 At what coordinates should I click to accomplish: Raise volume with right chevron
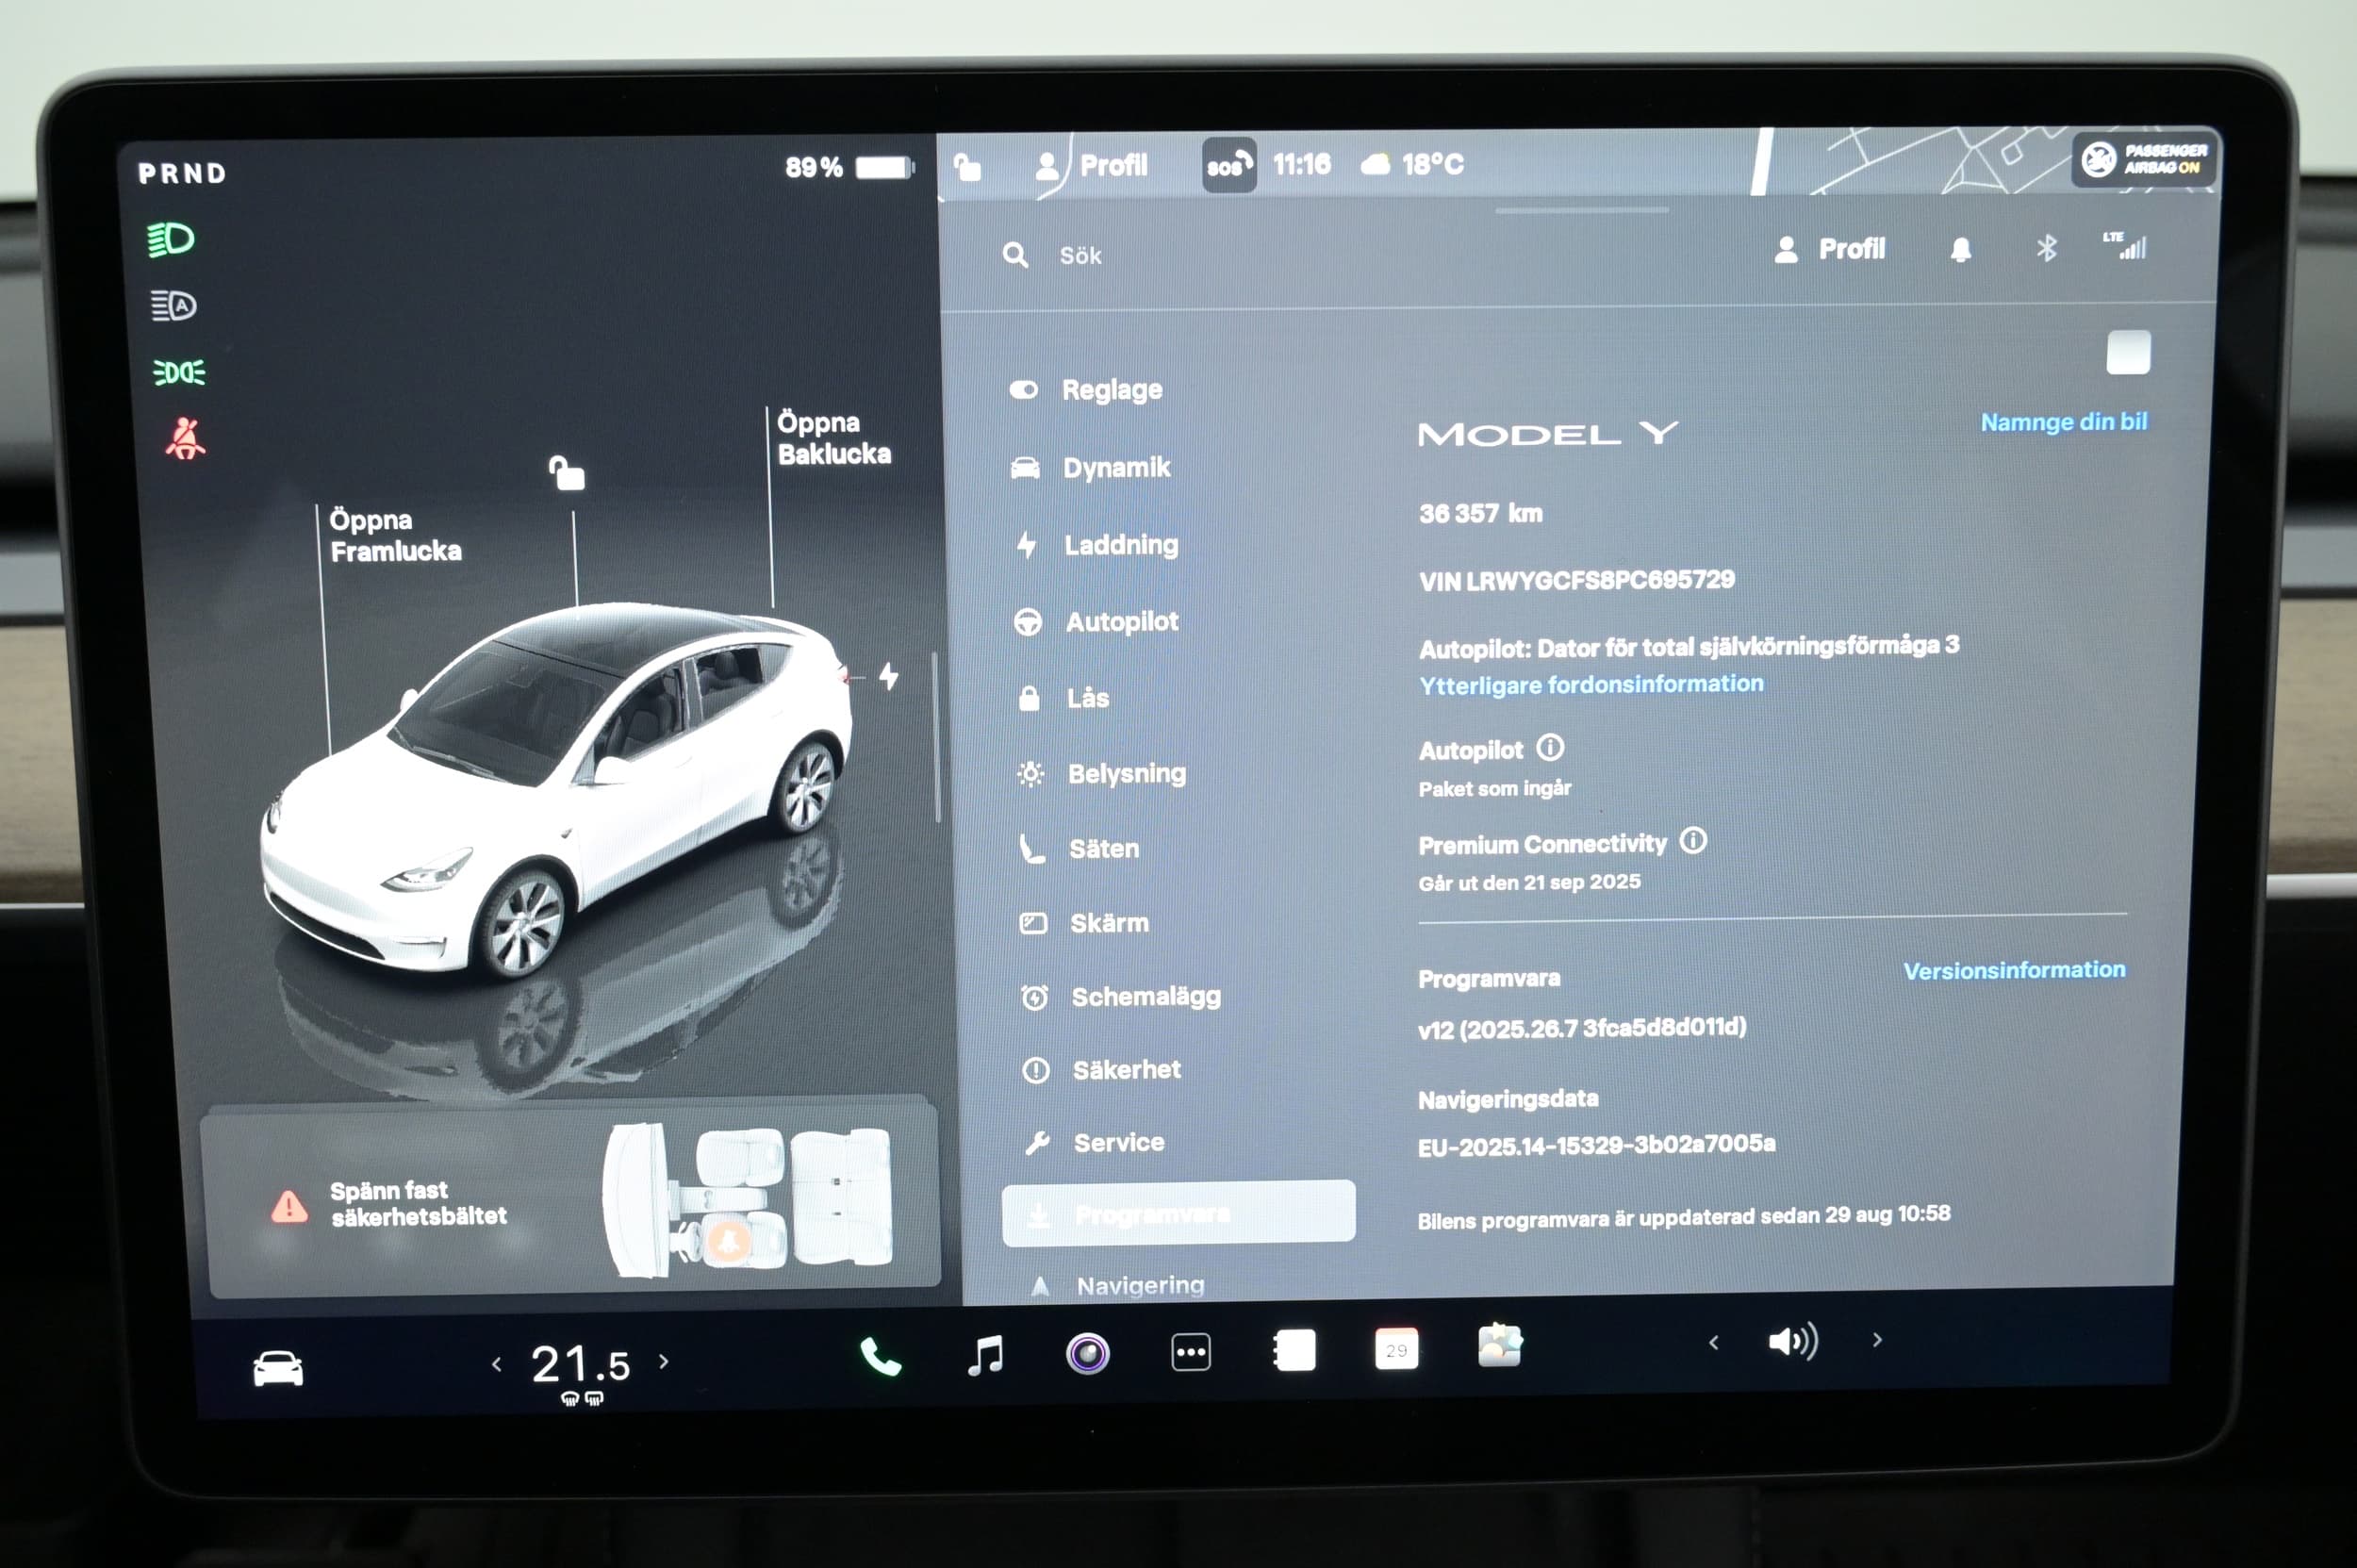(1877, 1339)
